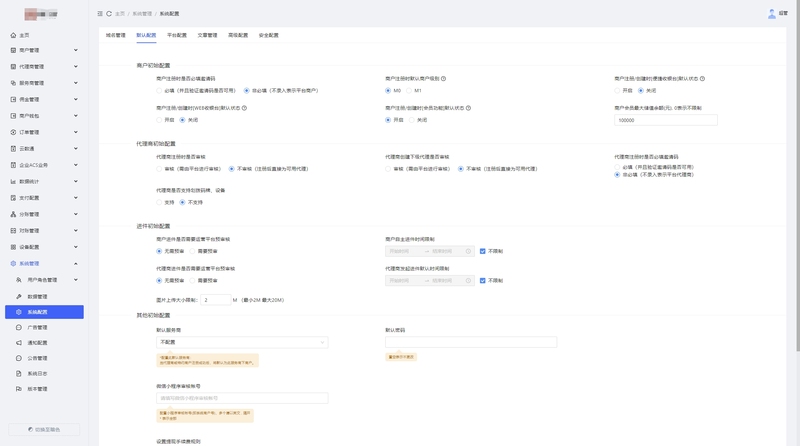
Task: Click the 图片上传大小限制 number field
Action: pos(215,300)
